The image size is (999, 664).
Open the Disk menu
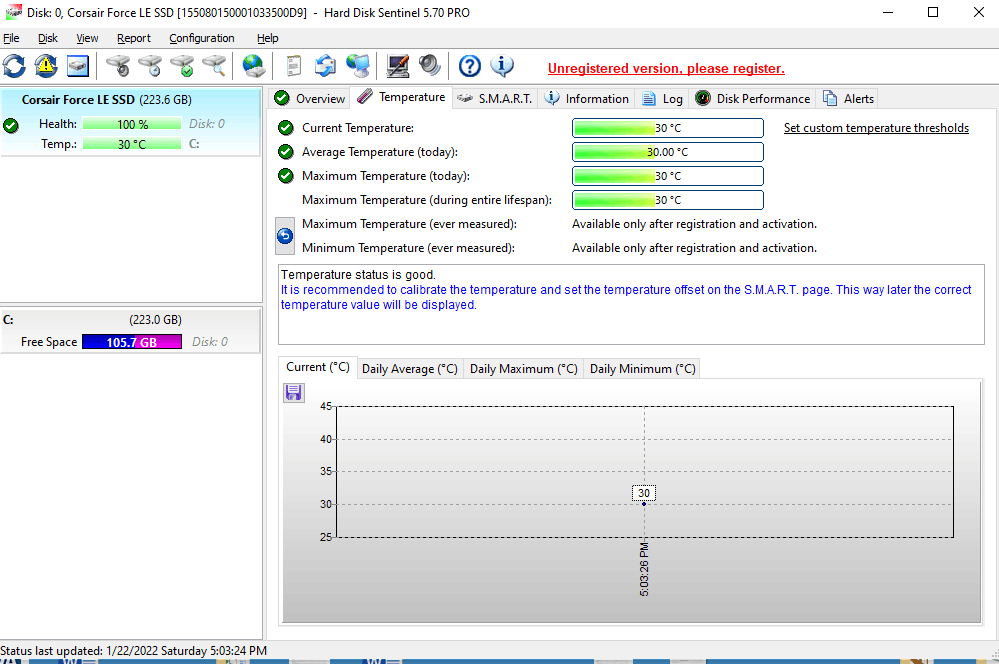point(48,38)
